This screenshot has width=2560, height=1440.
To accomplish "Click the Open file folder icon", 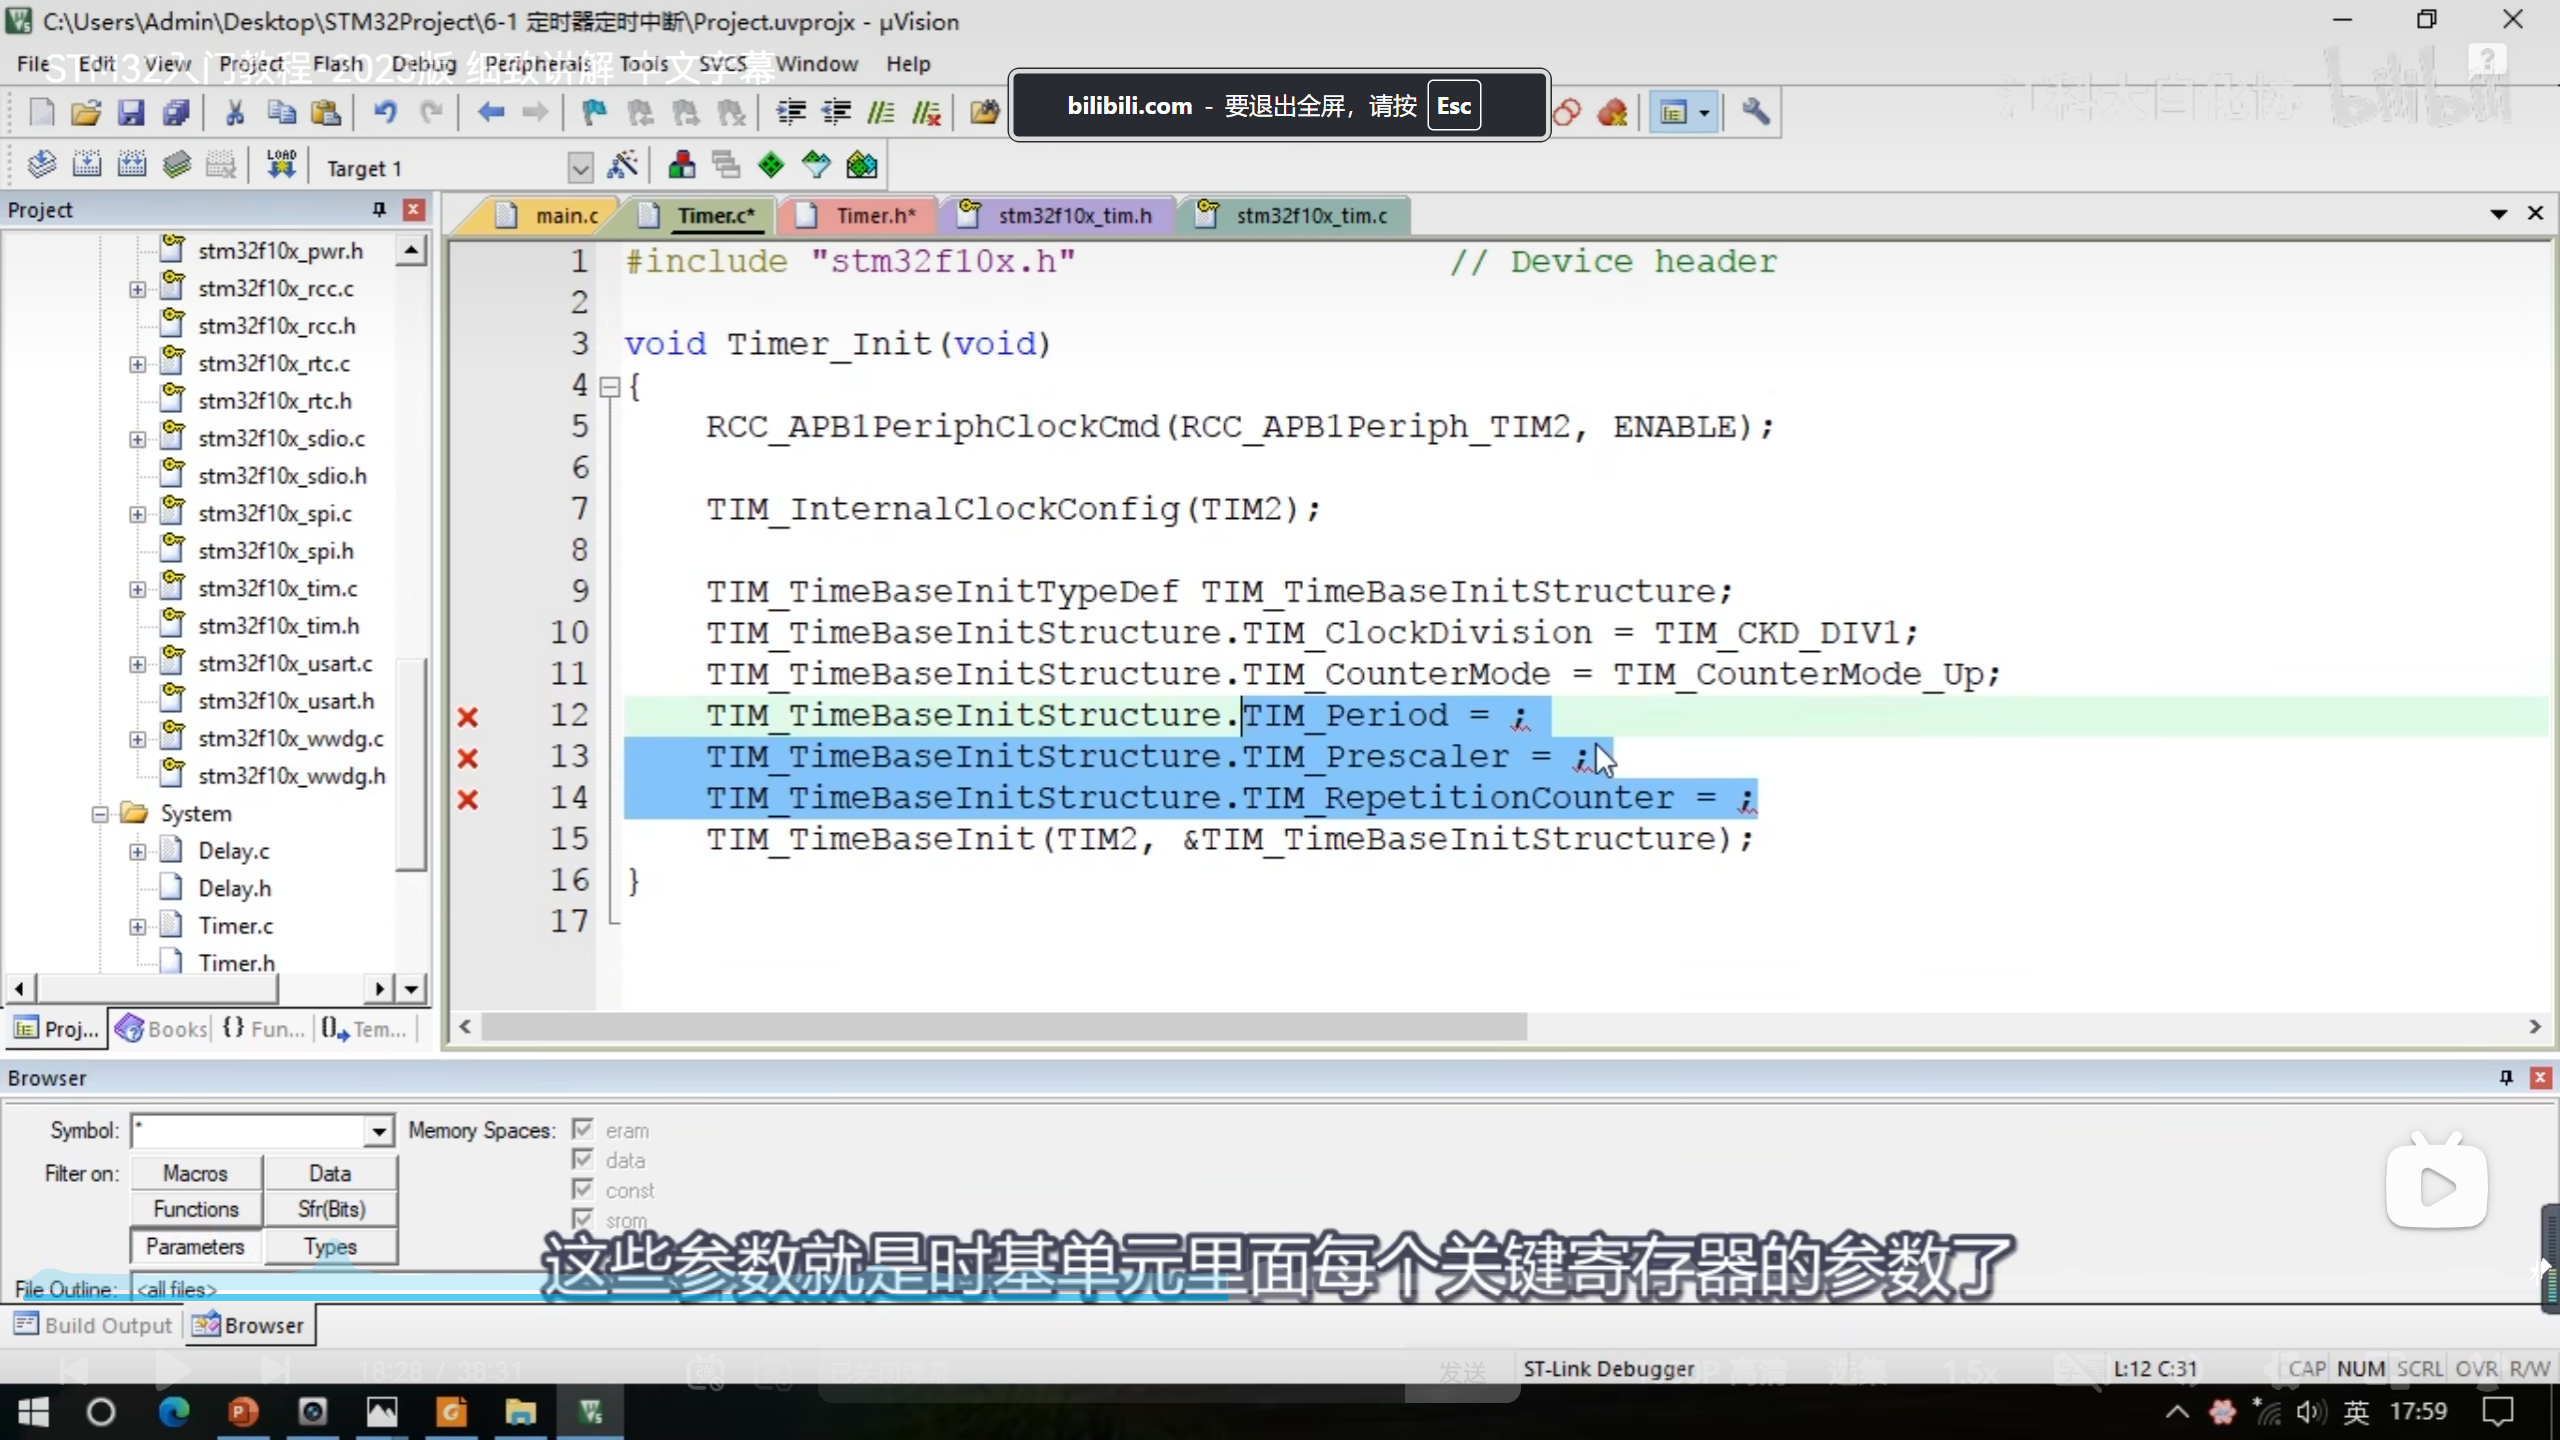I will tap(86, 113).
